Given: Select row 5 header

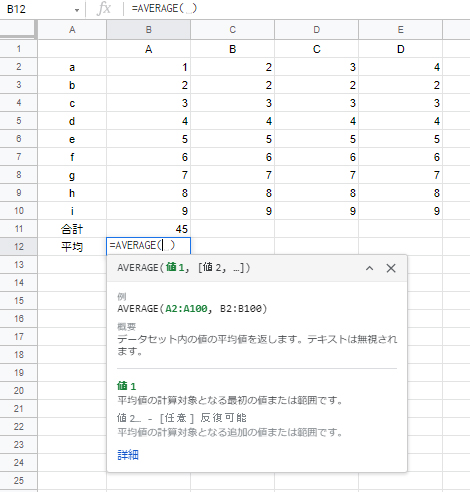Looking at the screenshot, I should coord(19,121).
